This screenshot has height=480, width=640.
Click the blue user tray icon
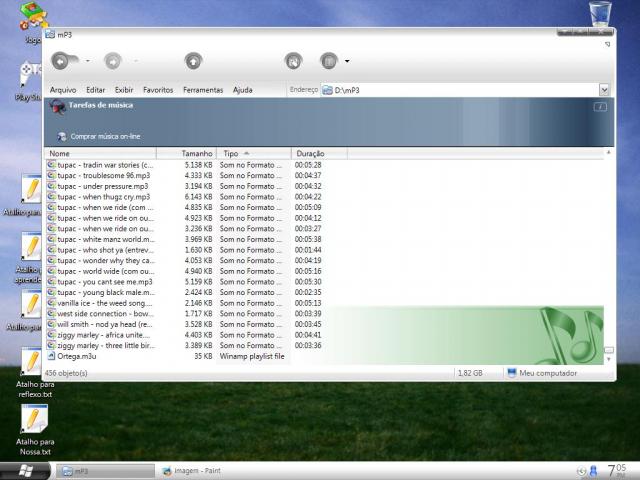tap(593, 471)
